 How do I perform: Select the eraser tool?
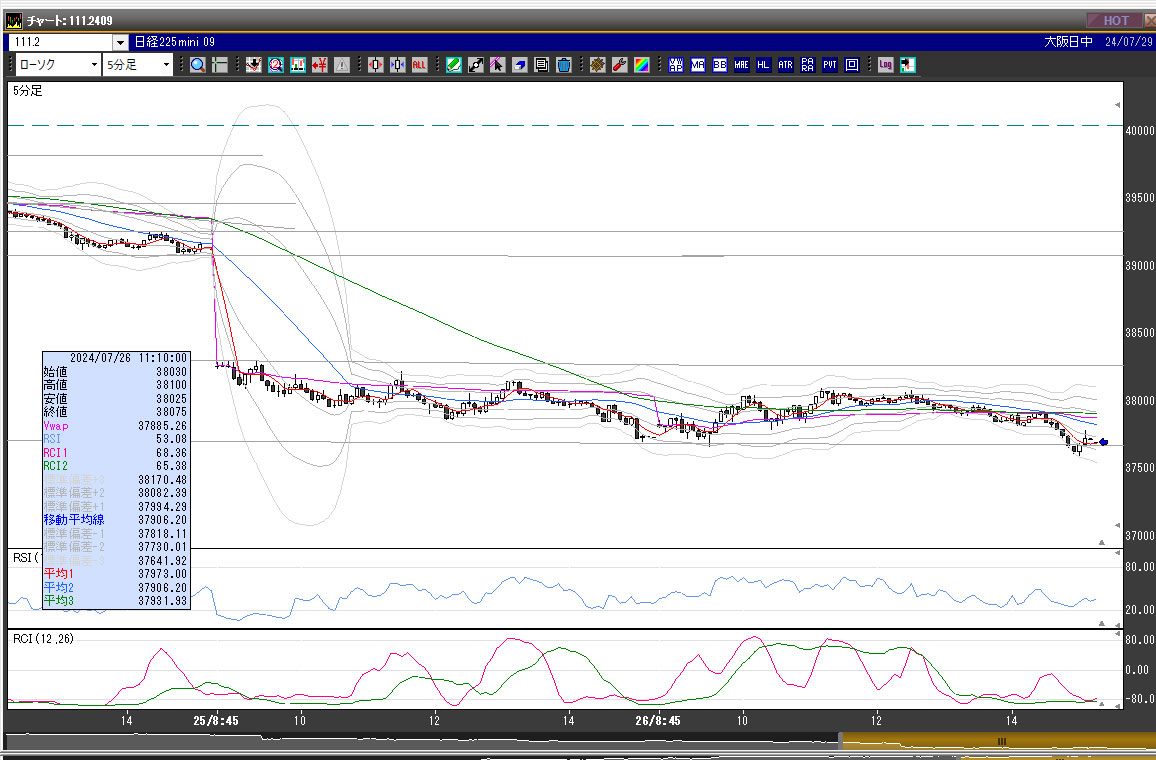pos(520,65)
